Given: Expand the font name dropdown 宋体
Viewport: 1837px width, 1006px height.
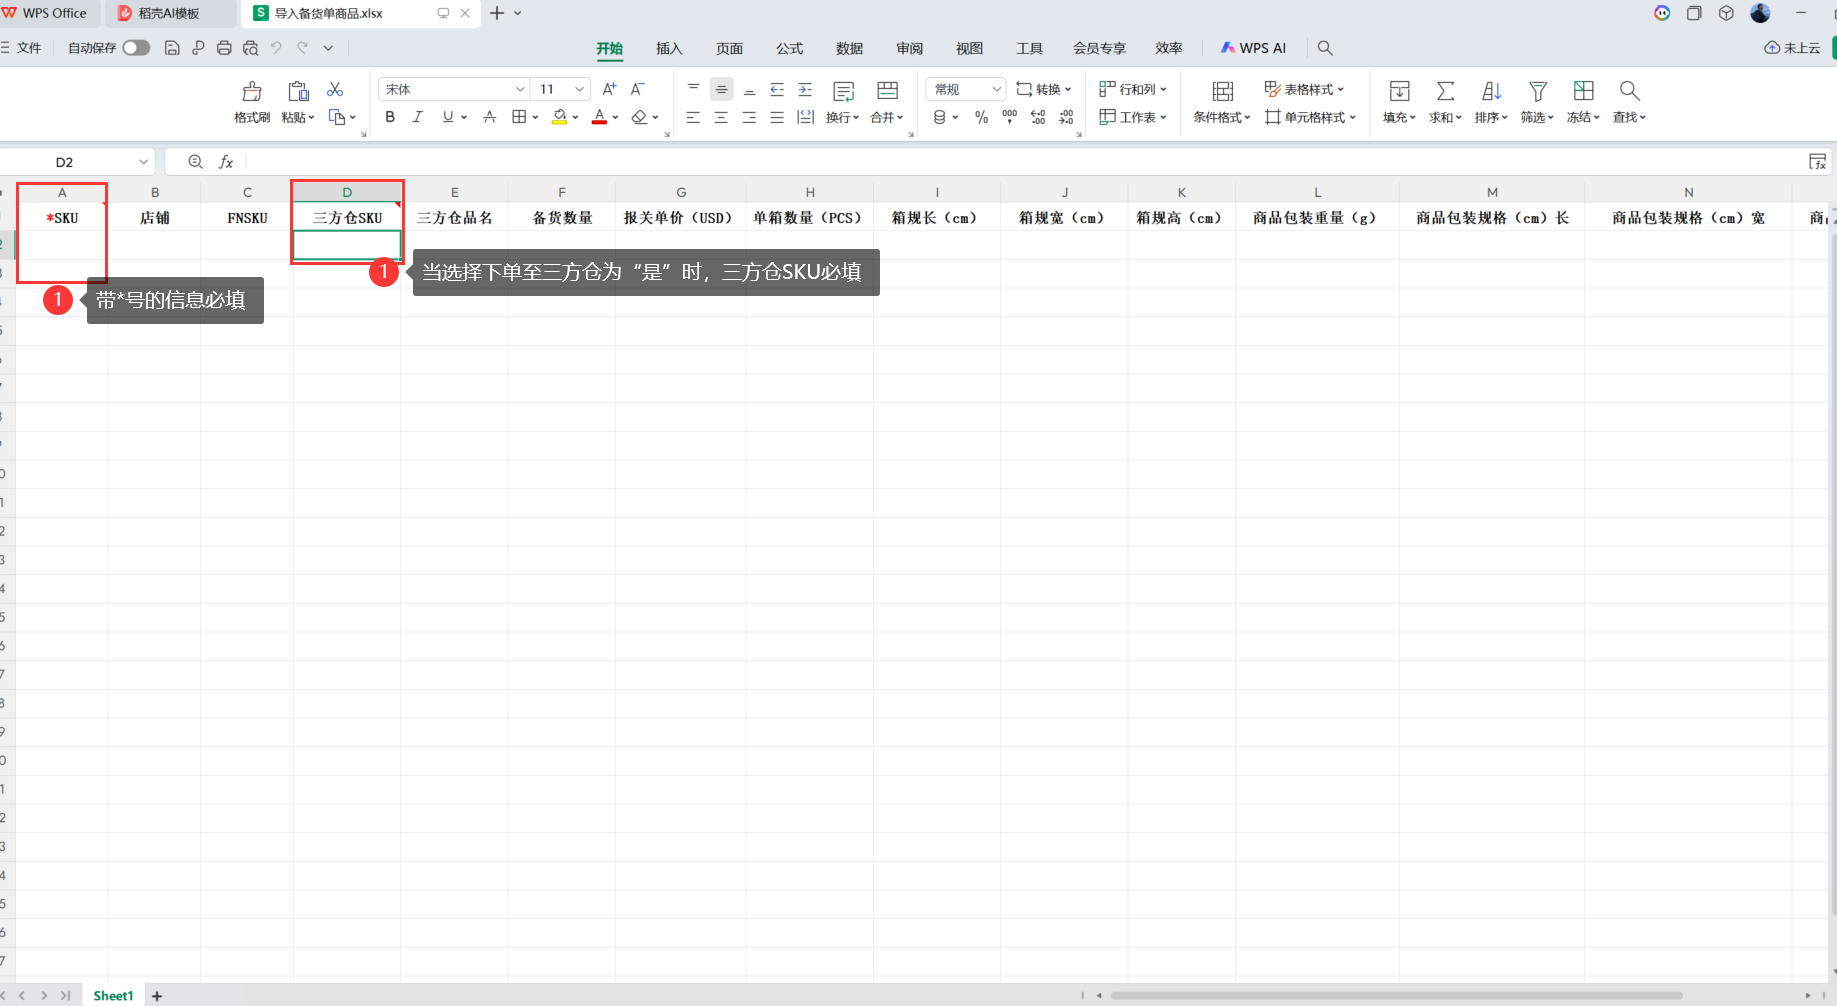Looking at the screenshot, I should (x=520, y=89).
